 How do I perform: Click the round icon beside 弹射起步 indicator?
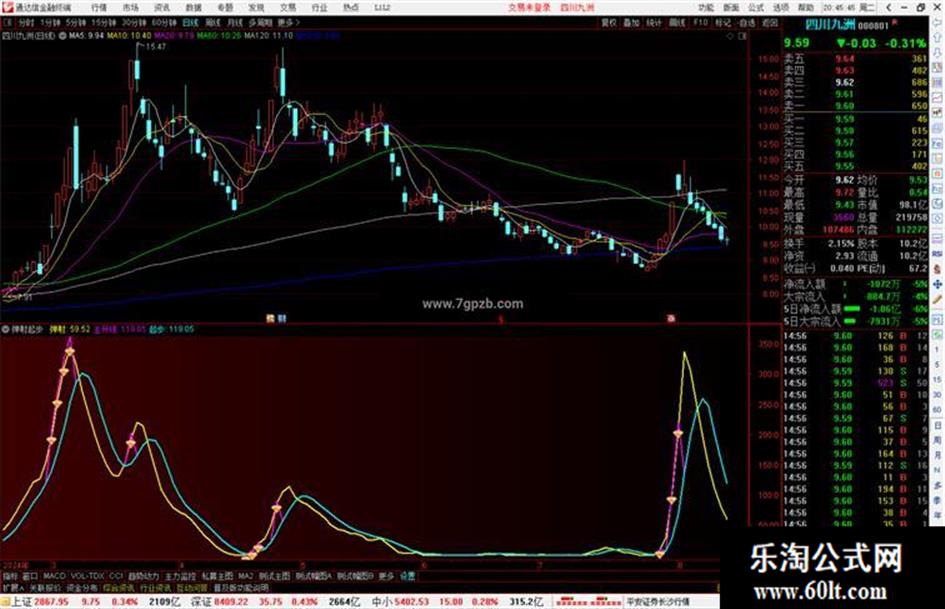(x=5, y=329)
